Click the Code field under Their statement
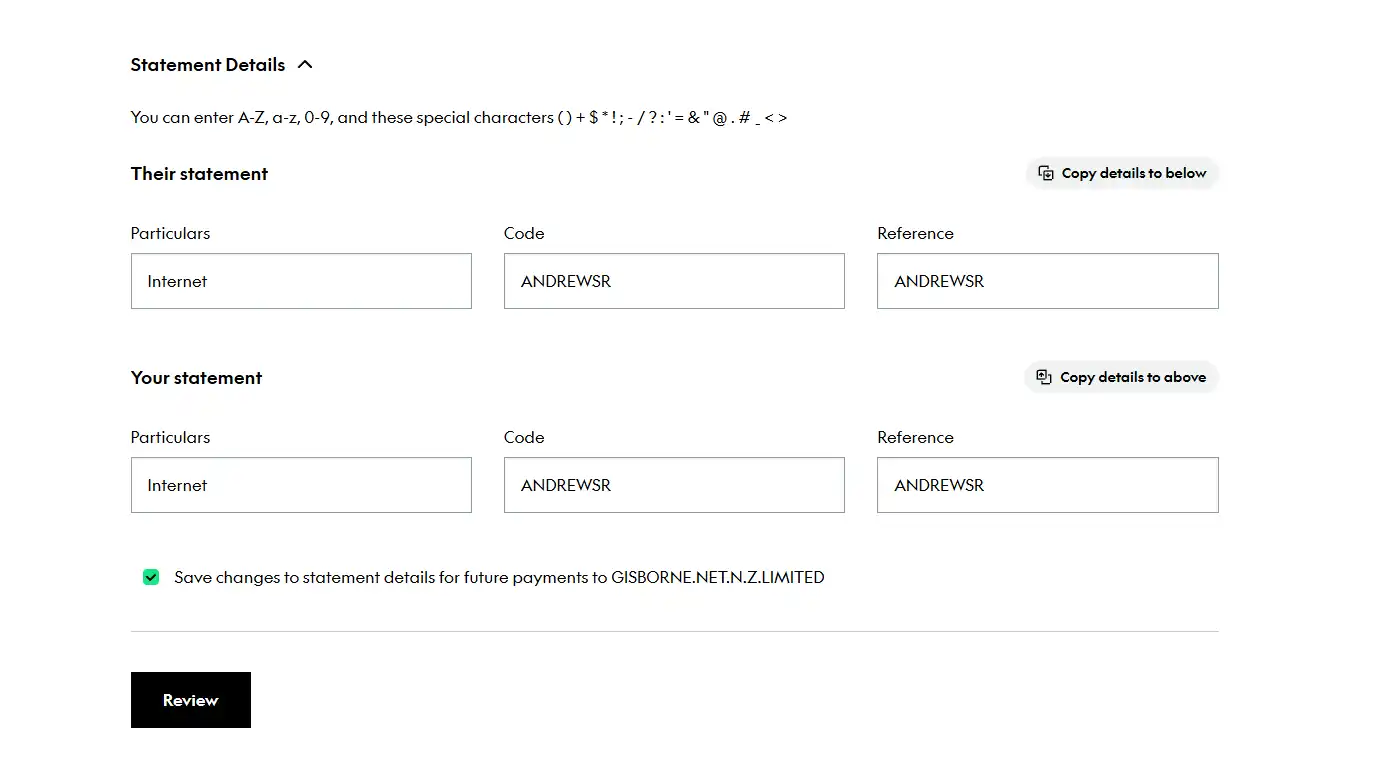Screen dimensions: 1390x782 click(674, 281)
